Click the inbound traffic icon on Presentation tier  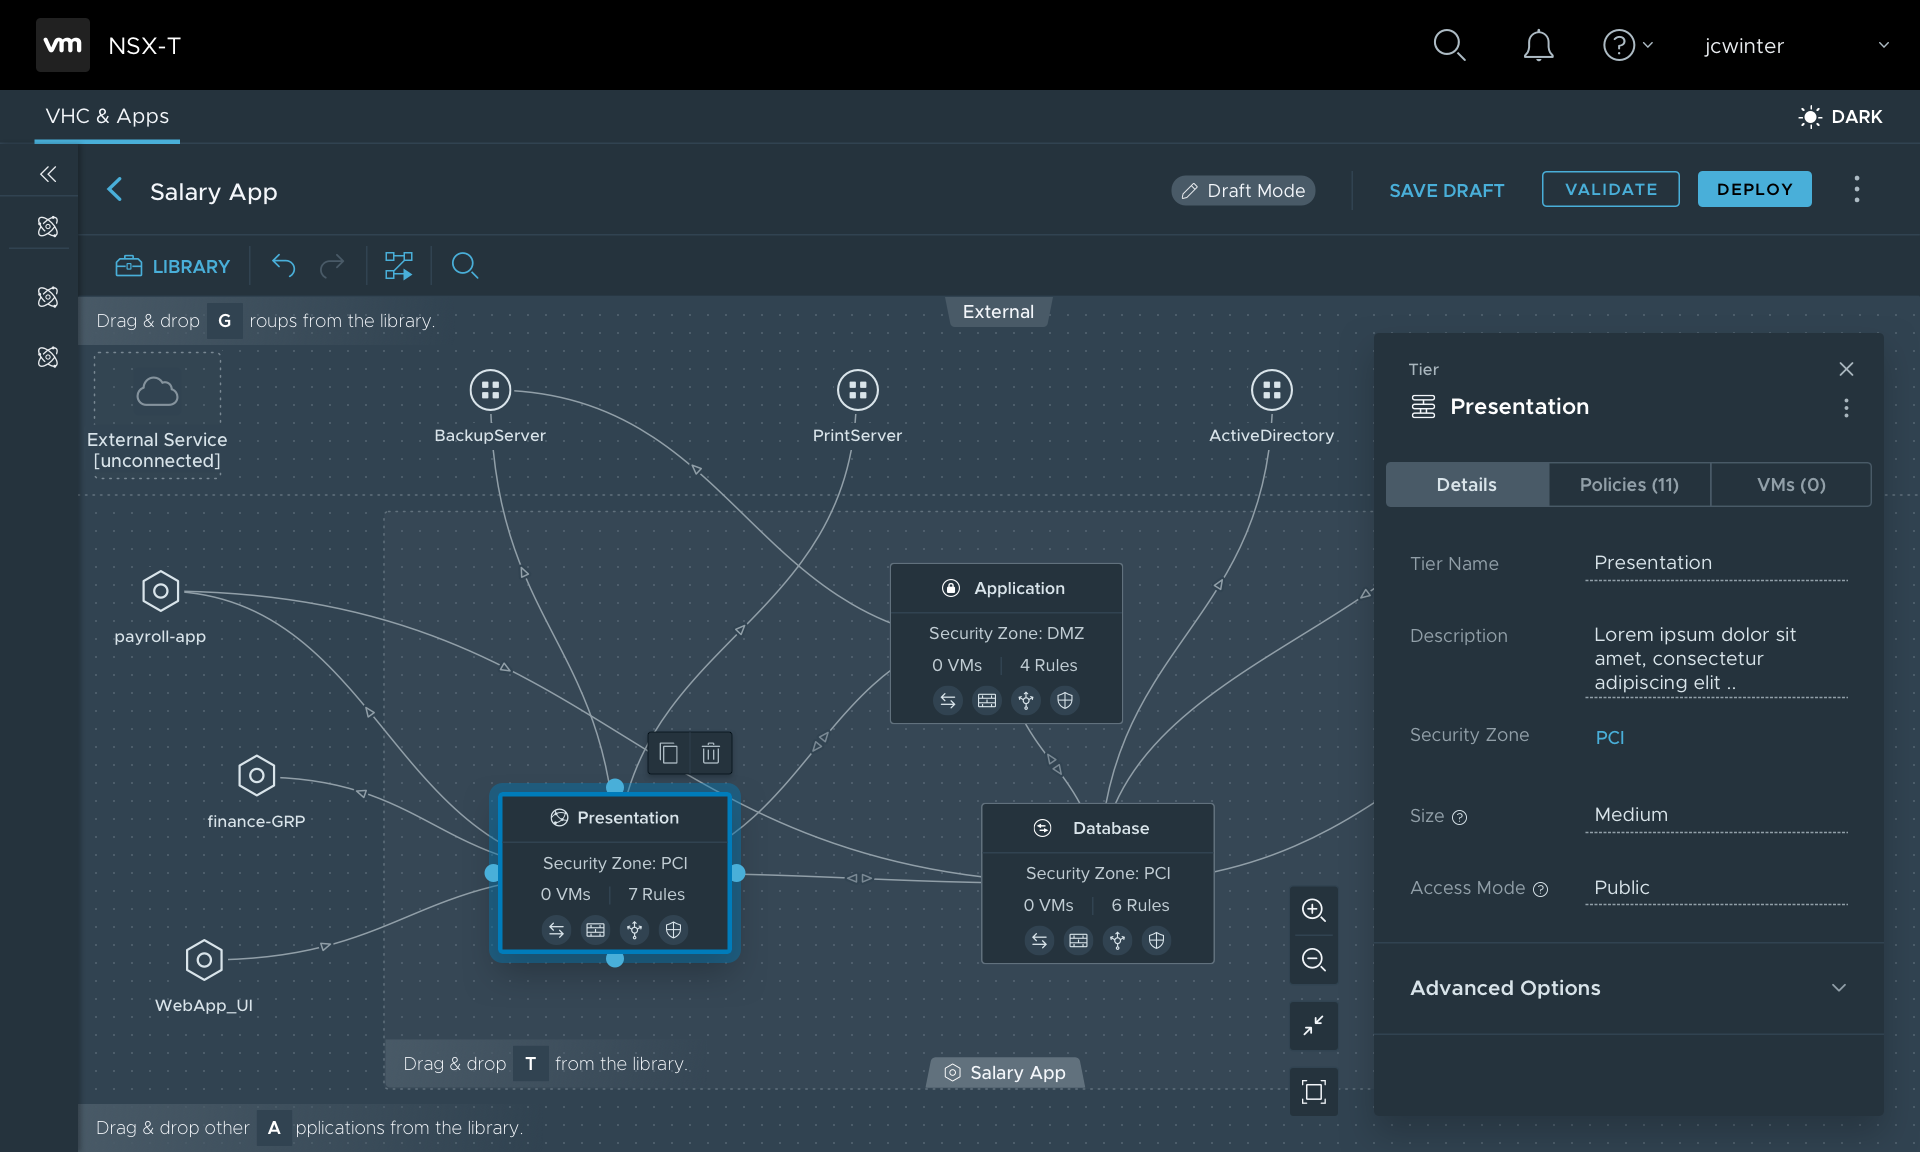point(553,930)
